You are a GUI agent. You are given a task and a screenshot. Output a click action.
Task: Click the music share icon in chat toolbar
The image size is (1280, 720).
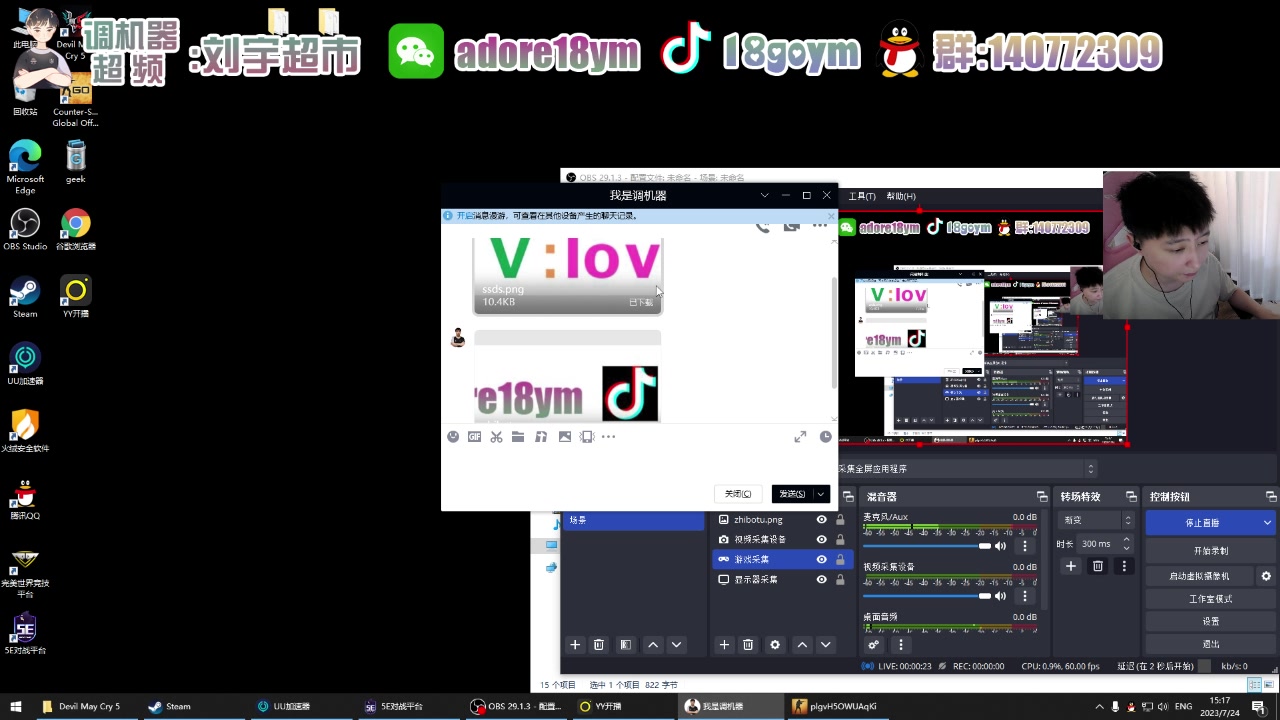(541, 437)
